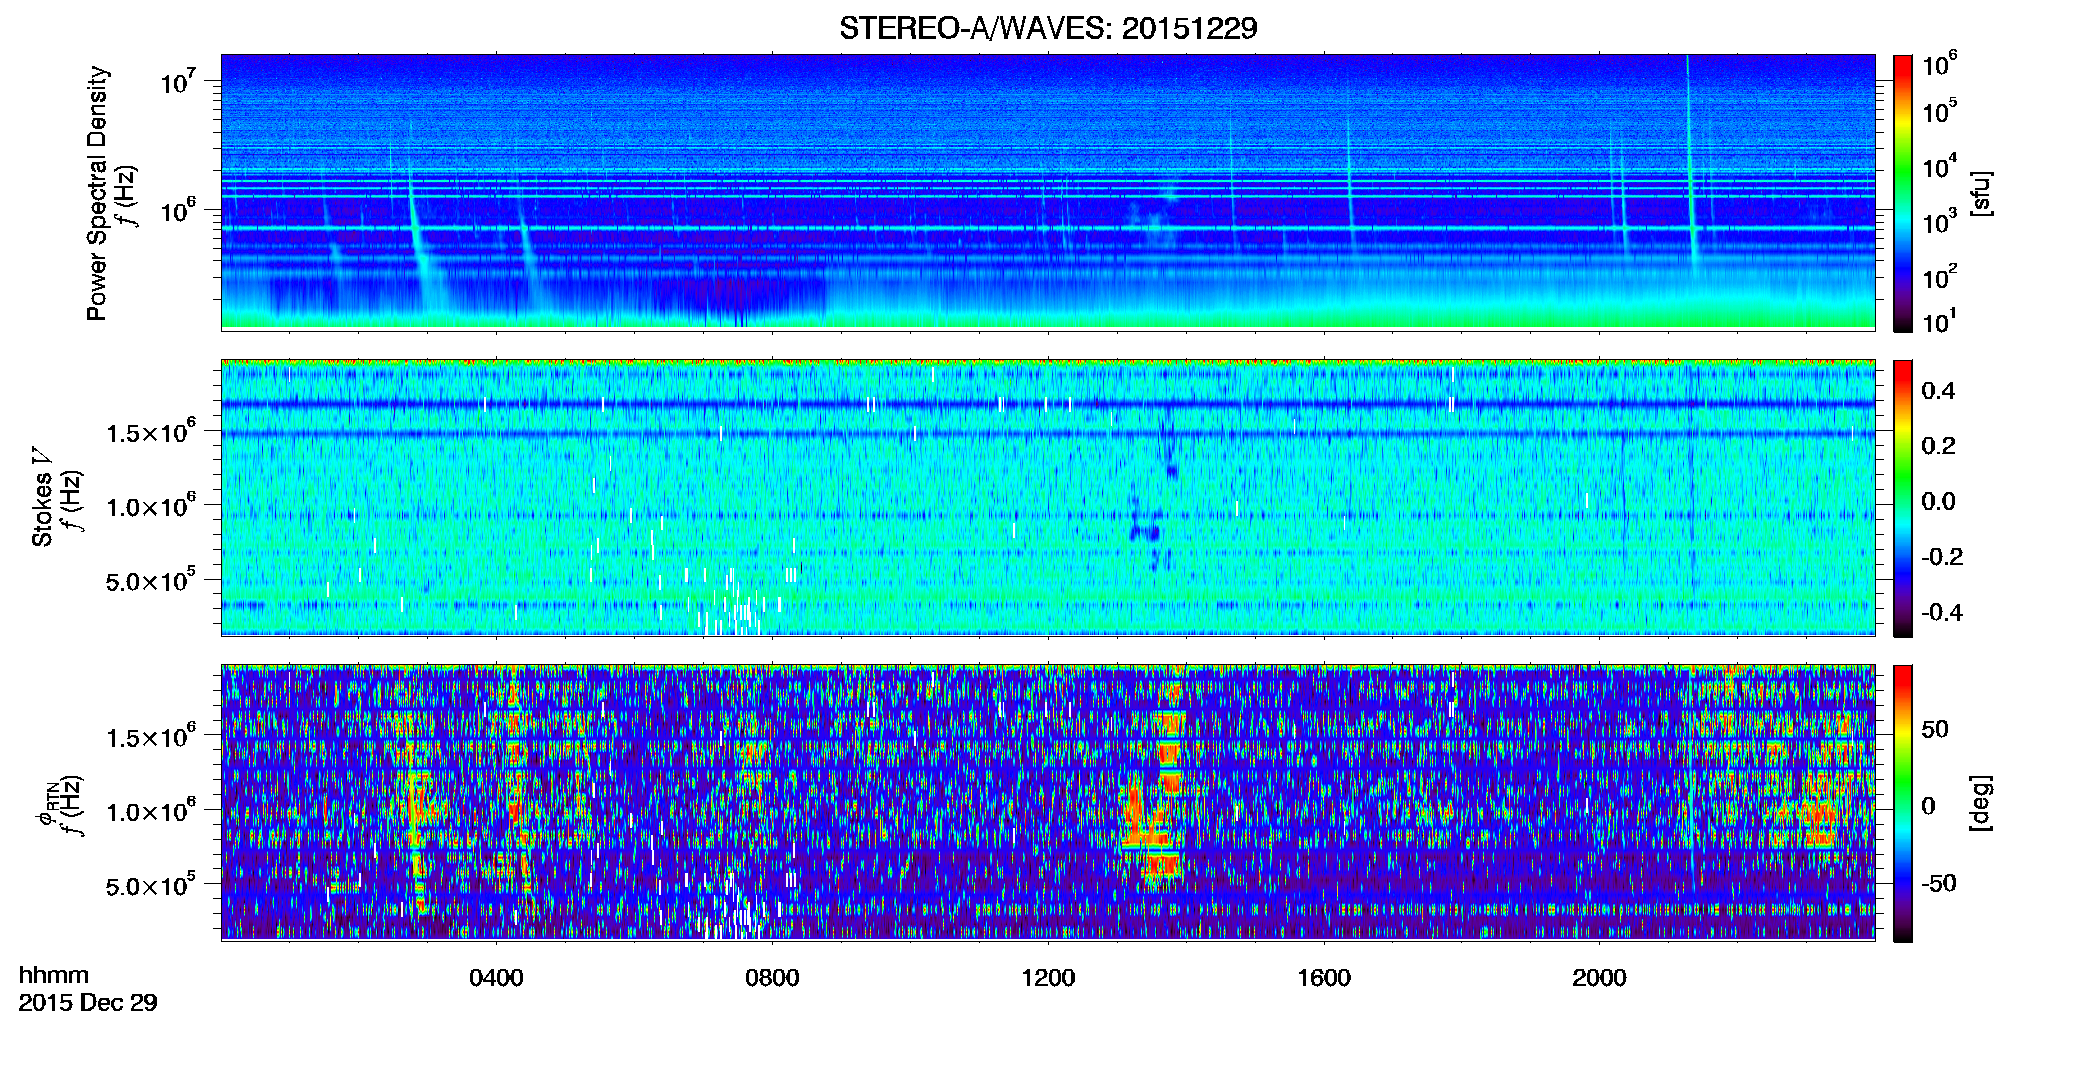Click the 0.0 label on the Stokes color bar
Screen dimensions: 2096x1080
coord(1938,501)
